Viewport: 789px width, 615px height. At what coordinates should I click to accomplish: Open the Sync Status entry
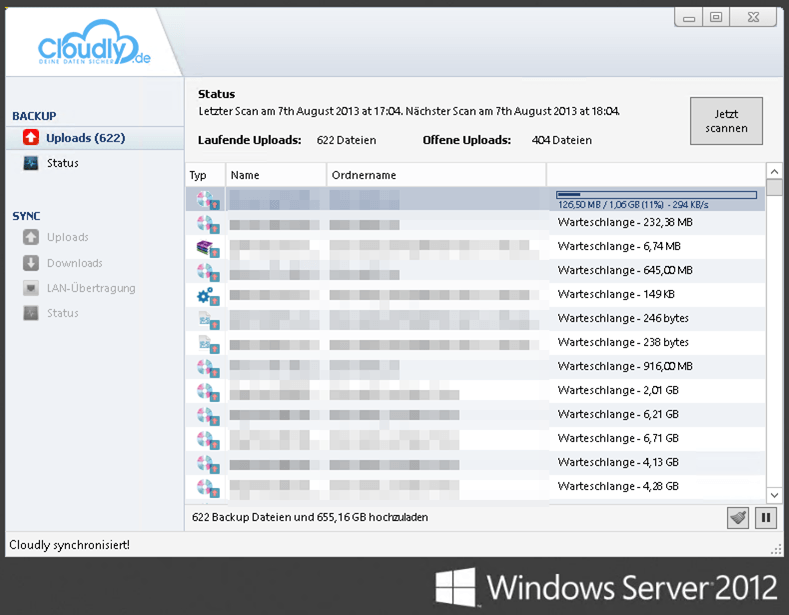click(62, 313)
